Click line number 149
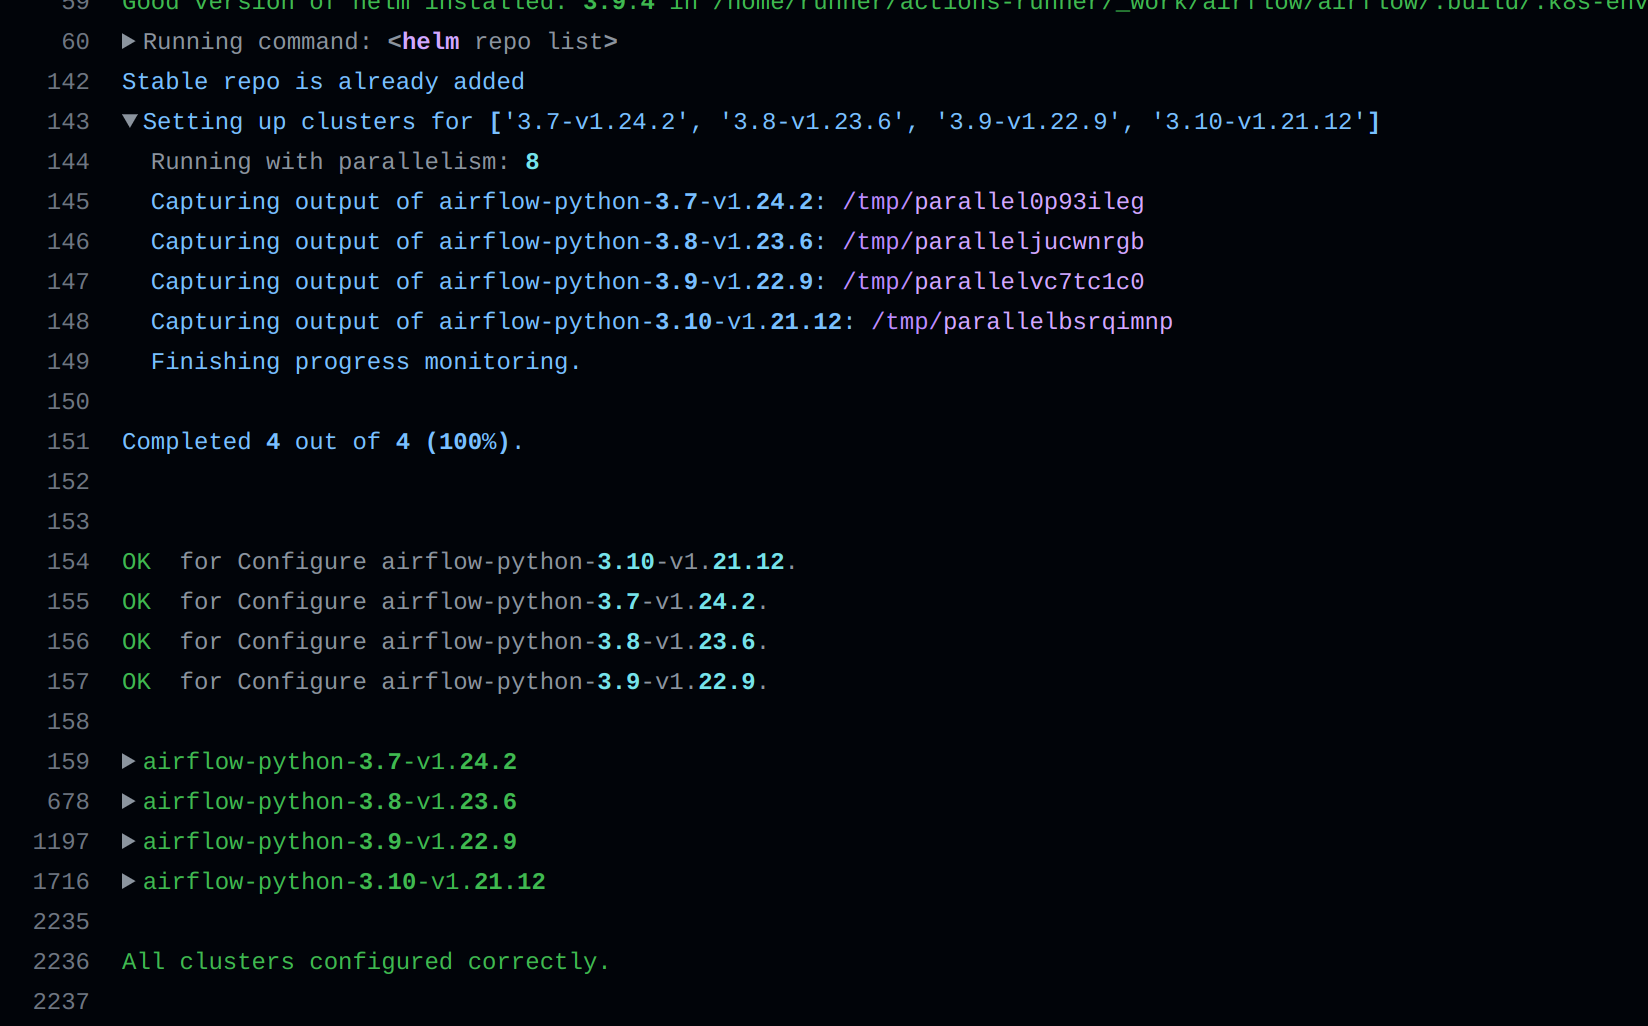 click(x=68, y=362)
